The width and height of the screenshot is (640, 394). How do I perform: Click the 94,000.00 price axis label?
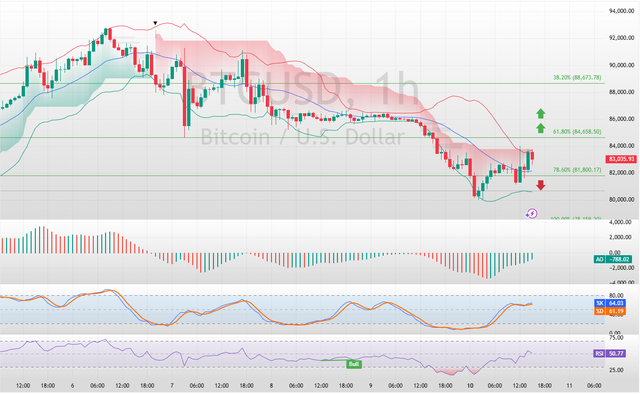pos(622,11)
